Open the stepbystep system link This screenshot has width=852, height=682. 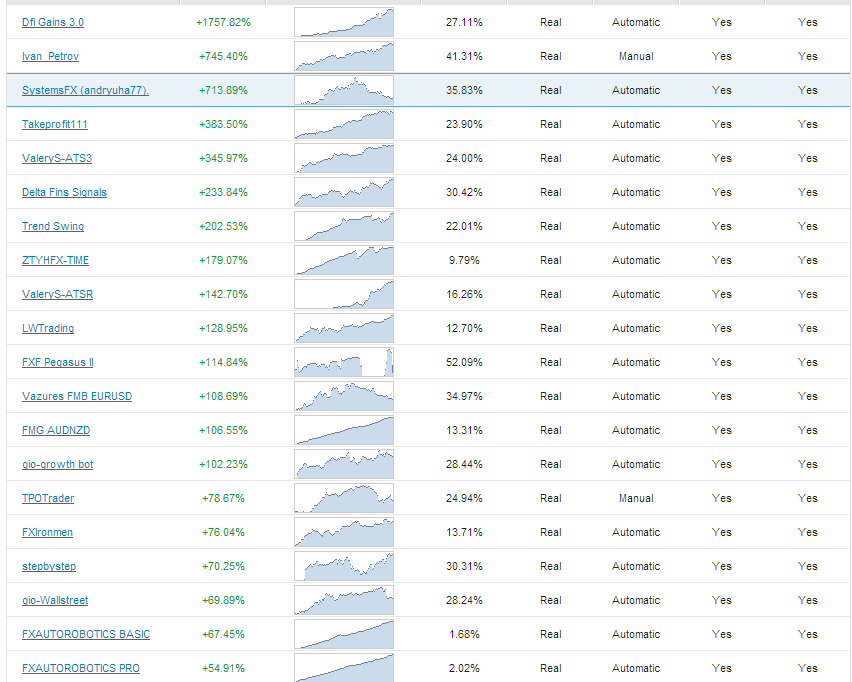pos(49,566)
